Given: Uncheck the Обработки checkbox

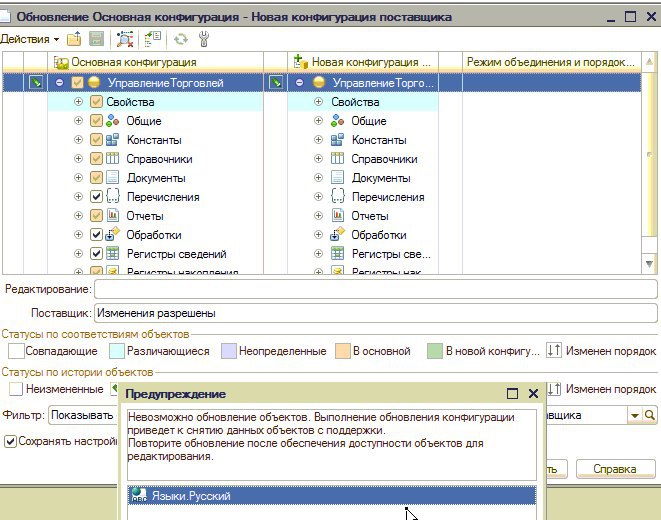Looking at the screenshot, I should point(96,234).
